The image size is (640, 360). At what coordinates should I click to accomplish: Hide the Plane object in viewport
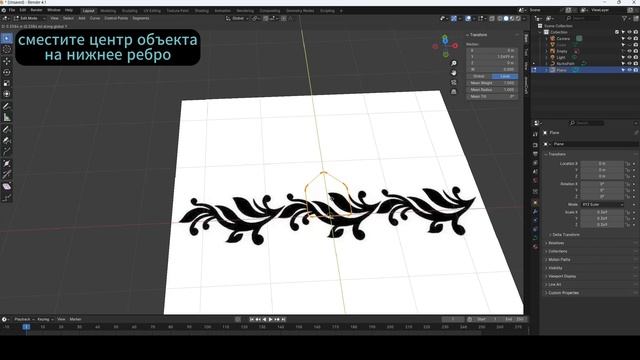[629, 70]
